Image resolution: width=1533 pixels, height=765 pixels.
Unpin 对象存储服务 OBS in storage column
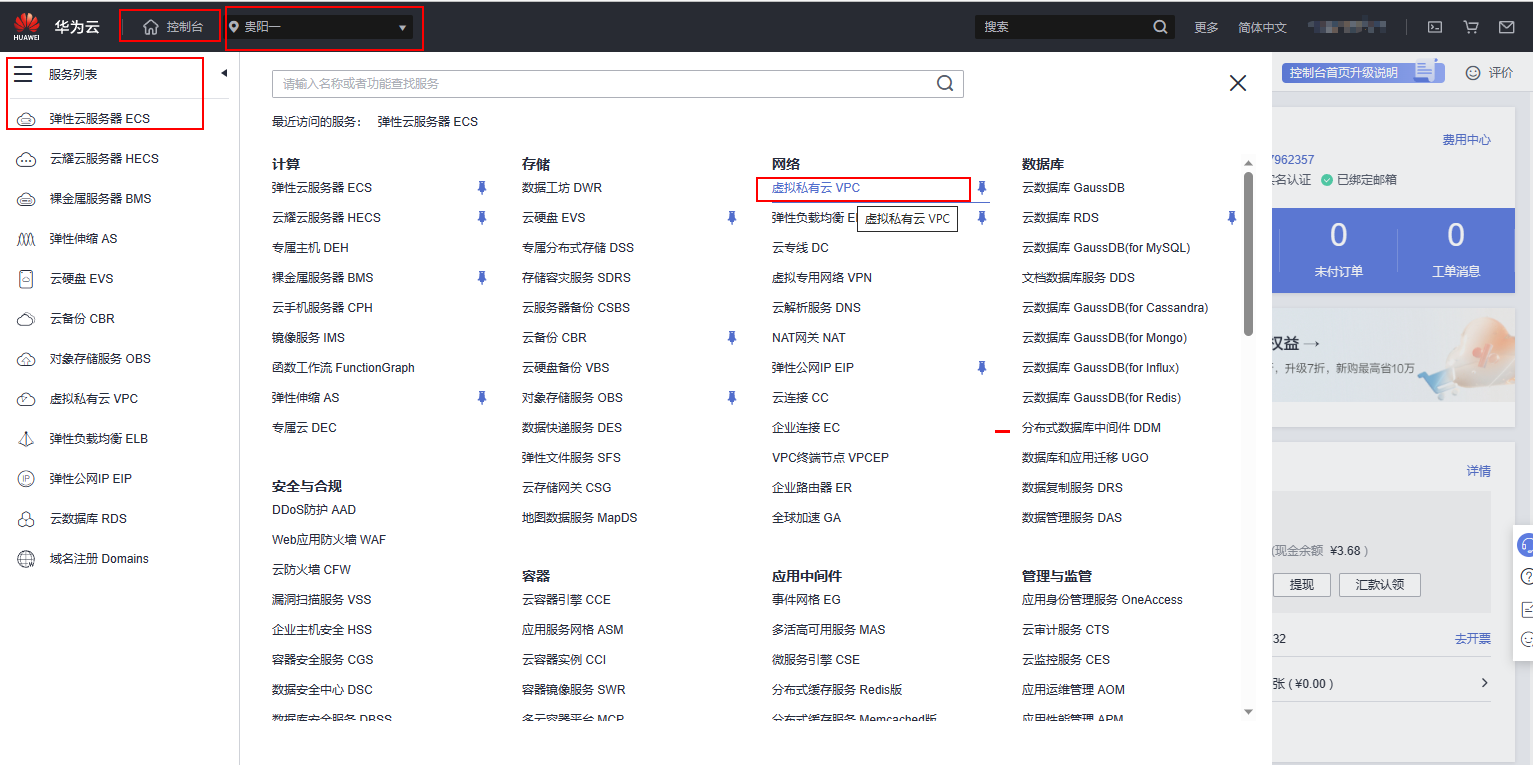[732, 398]
